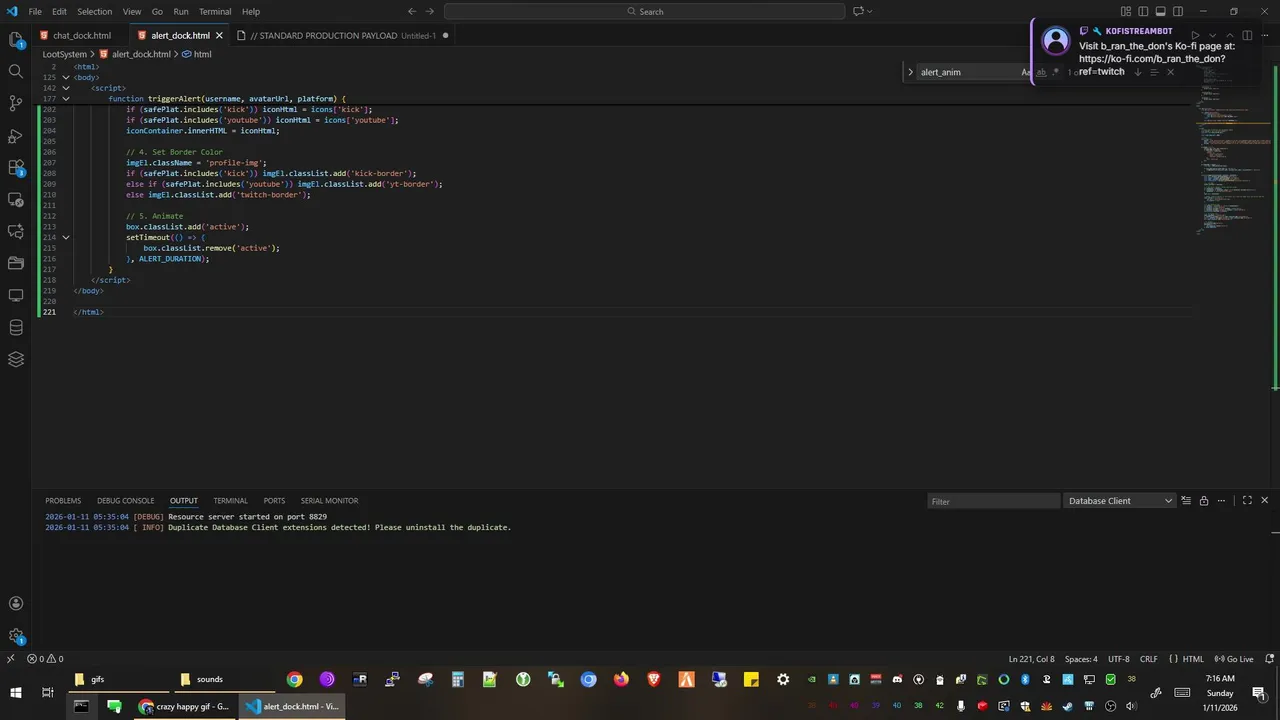Image resolution: width=1280 pixels, height=720 pixels.
Task: Go forward with the navigation arrow
Action: [430, 11]
